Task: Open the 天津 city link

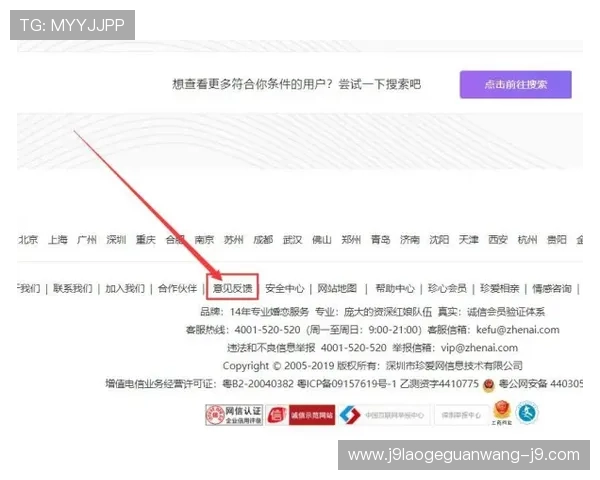Action: coord(469,240)
